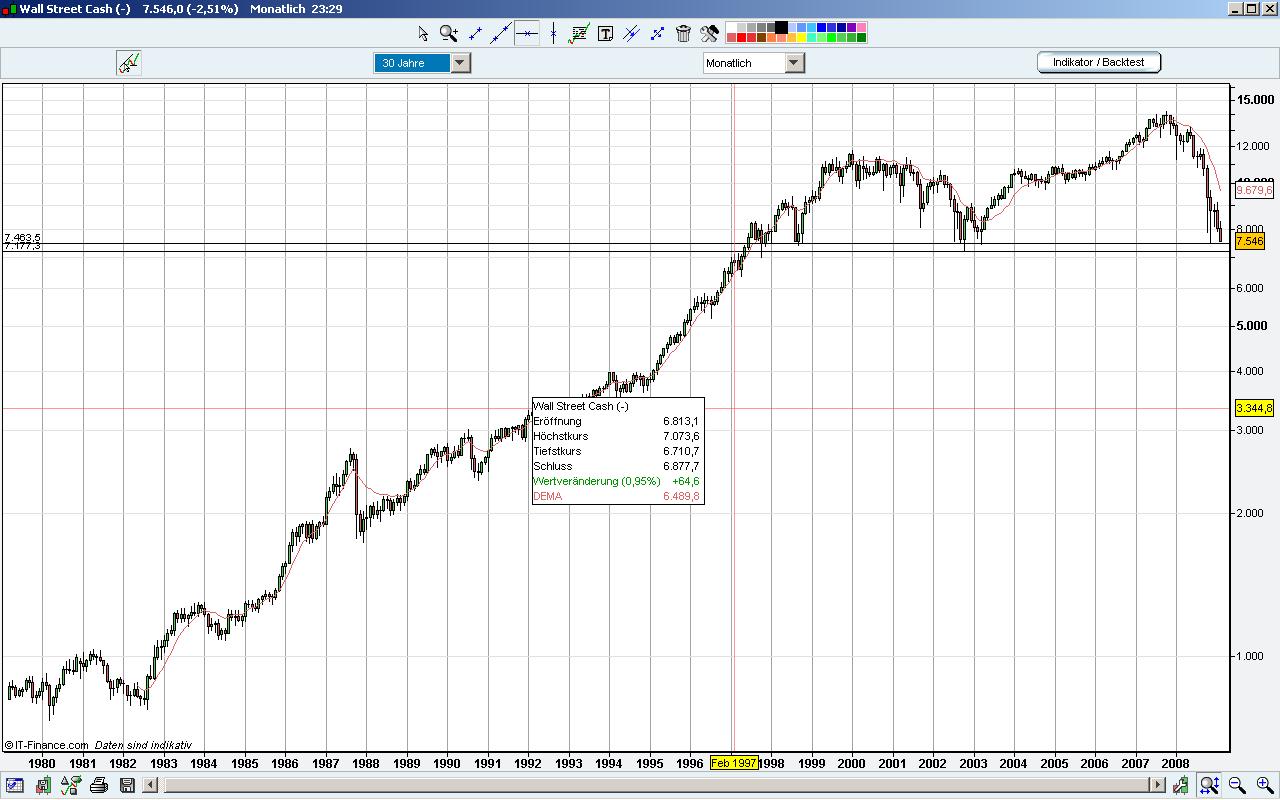Open the 30 Jahre time range dropdown
The width and height of the screenshot is (1280, 800).
[459, 62]
